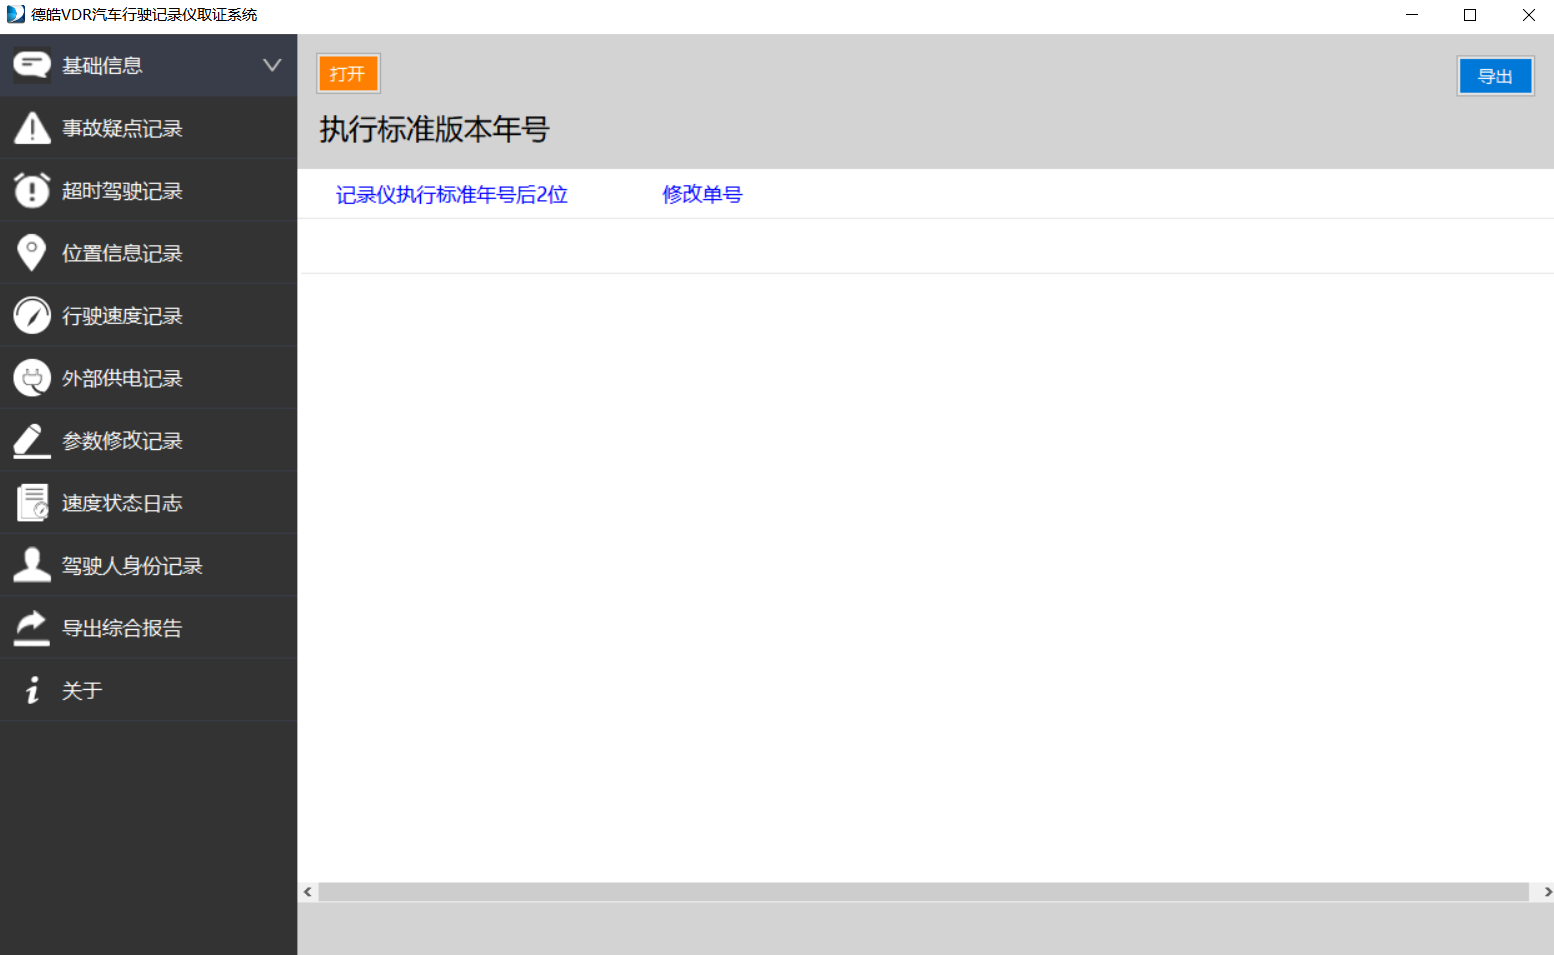Choose 导出综合报告 from sidebar
Viewport: 1554px width, 955px height.
148,628
